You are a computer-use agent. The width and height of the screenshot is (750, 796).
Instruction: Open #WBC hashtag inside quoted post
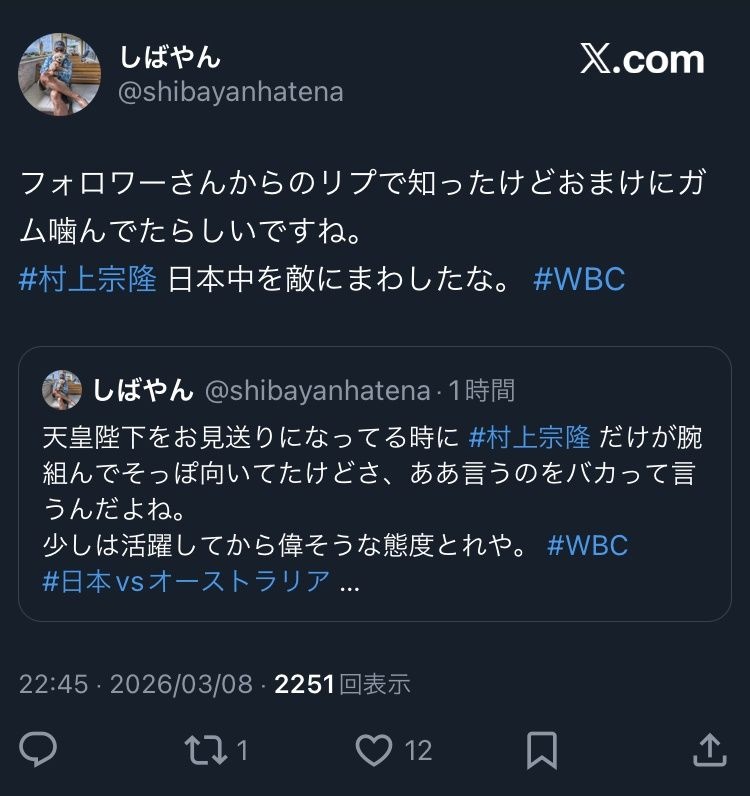pos(588,546)
